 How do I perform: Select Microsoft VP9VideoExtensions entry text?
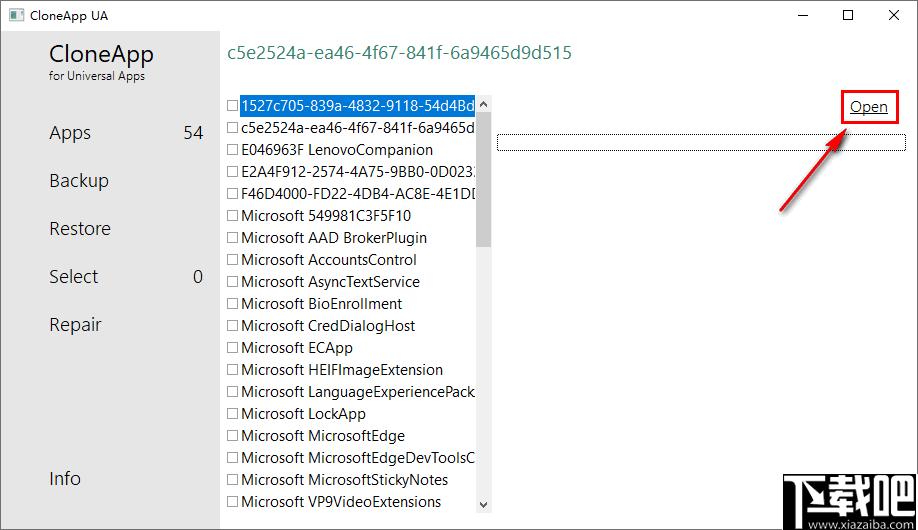[x=341, y=502]
